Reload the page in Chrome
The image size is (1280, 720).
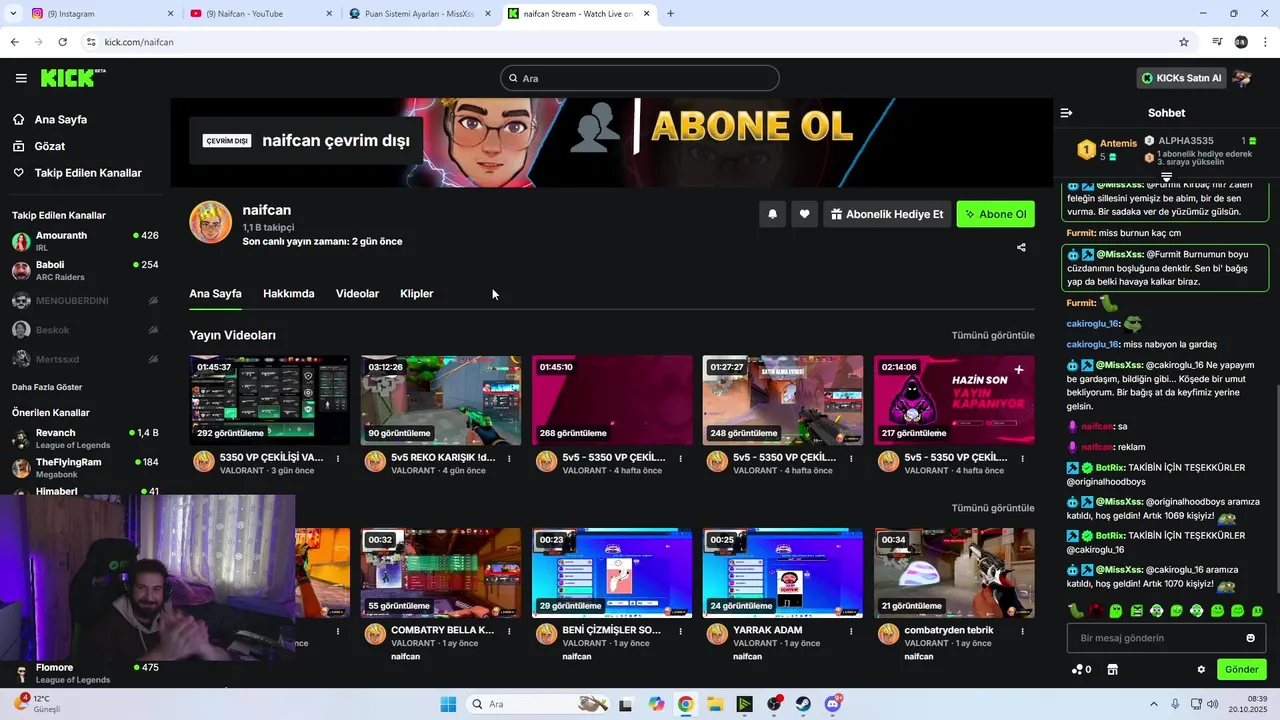coord(62,42)
